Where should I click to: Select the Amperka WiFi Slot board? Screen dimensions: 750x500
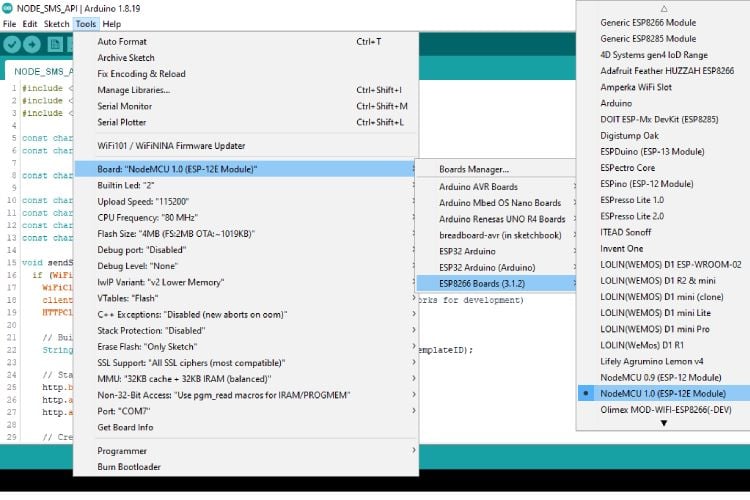(x=663, y=87)
